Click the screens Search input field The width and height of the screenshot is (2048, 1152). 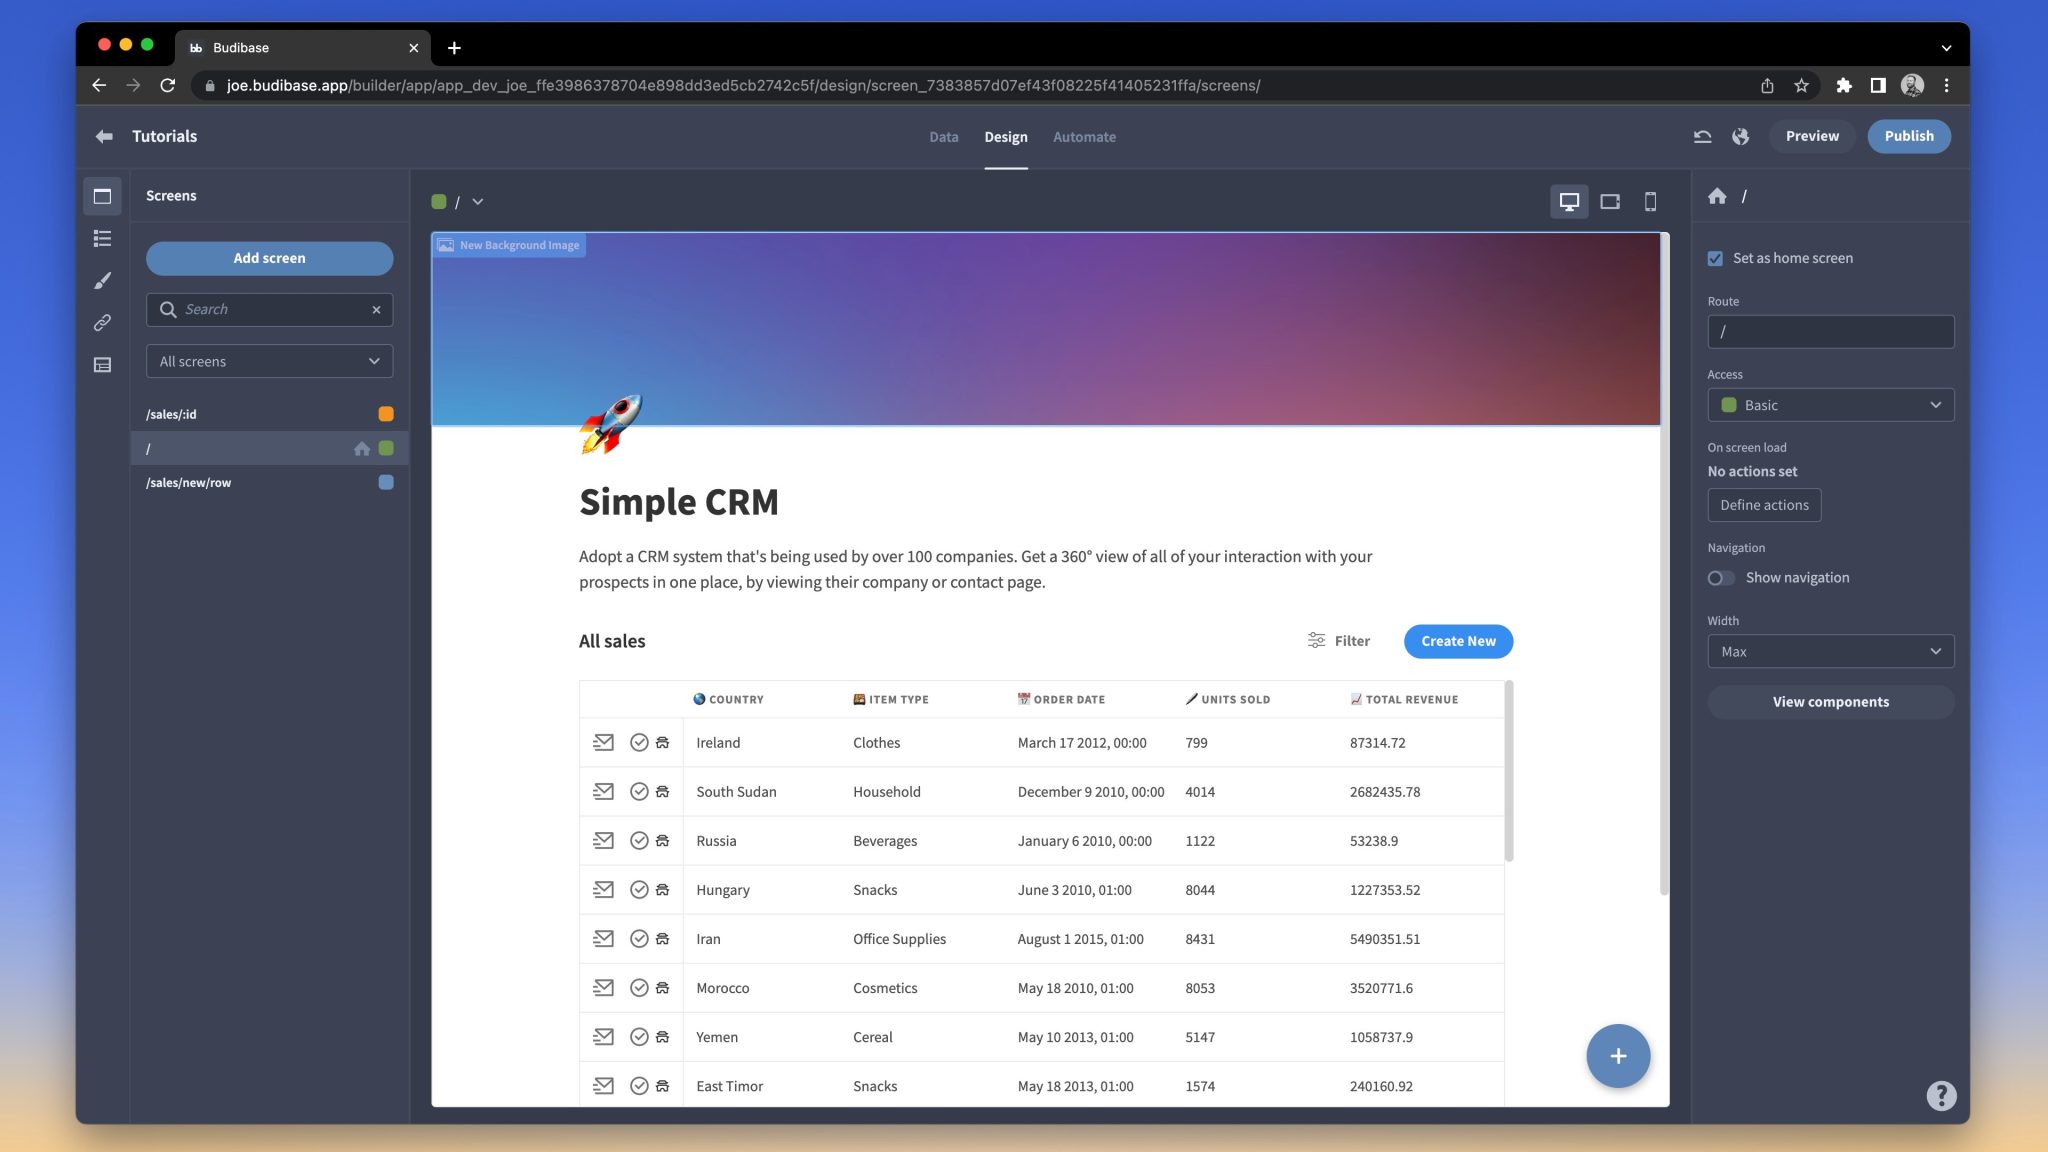269,310
